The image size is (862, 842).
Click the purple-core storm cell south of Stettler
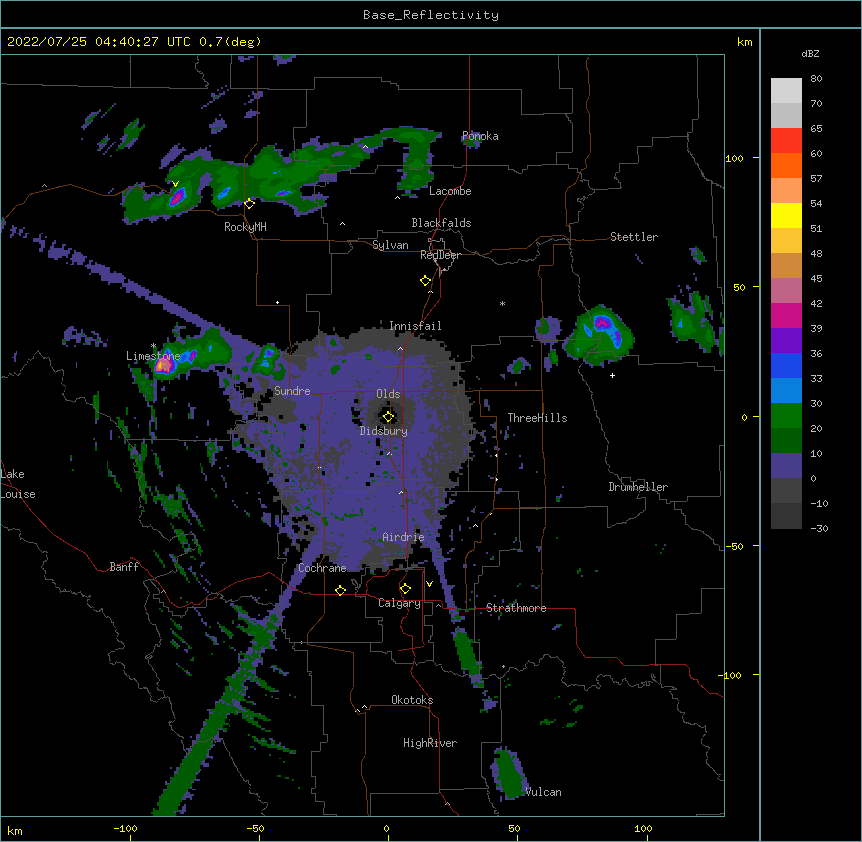[599, 335]
